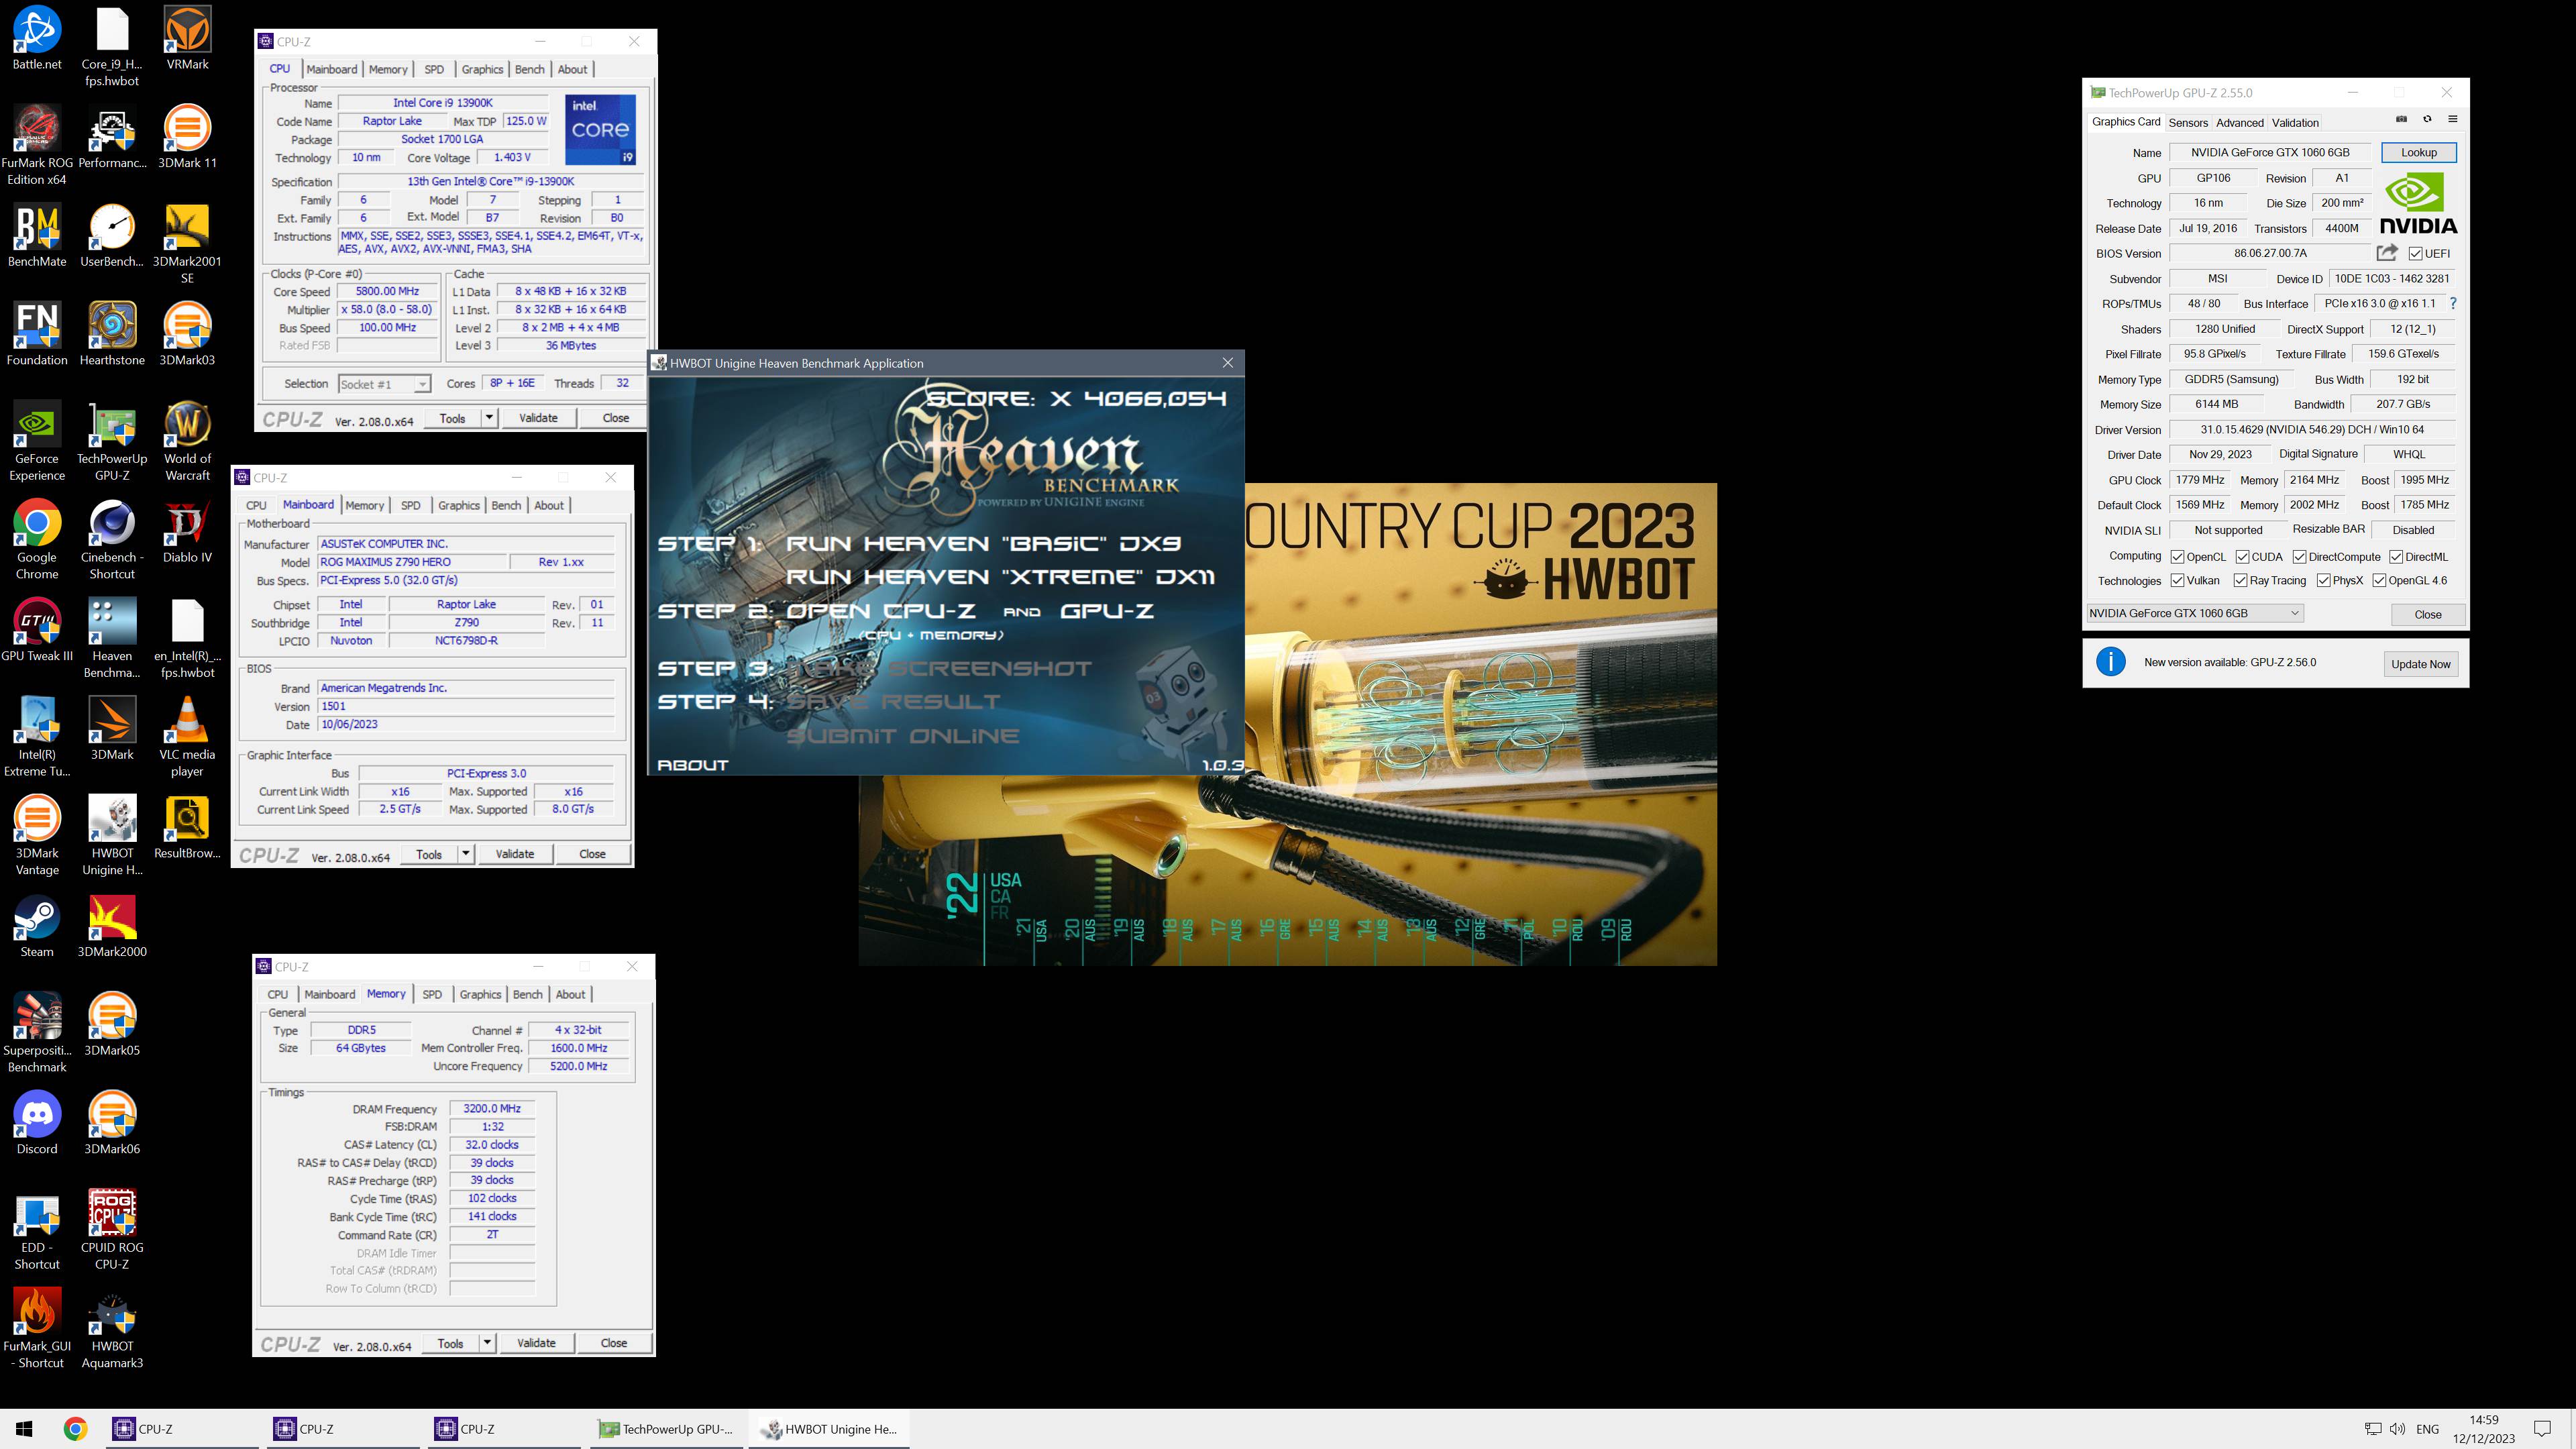2576x1449 pixels.
Task: Click Lookup button in GPU-Z
Action: click(2418, 153)
